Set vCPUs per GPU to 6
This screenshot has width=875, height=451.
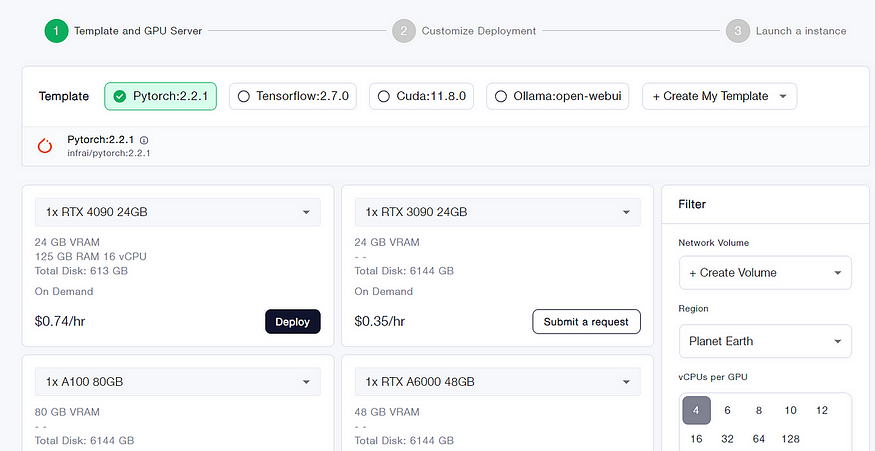click(727, 410)
